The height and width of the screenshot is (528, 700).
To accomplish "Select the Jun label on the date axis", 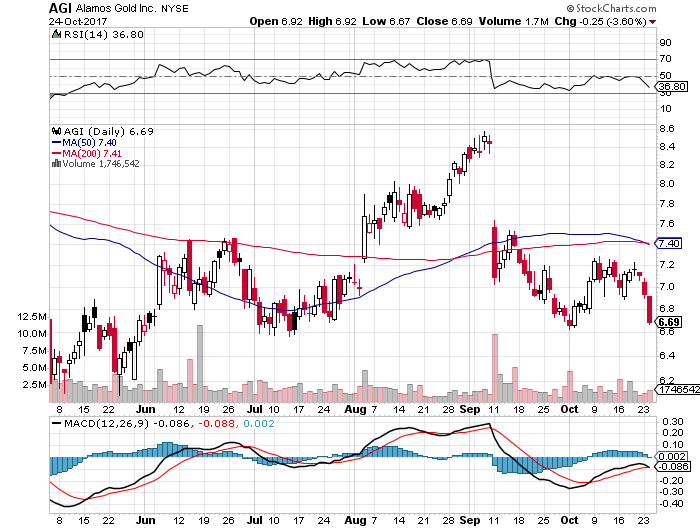I will tap(146, 409).
